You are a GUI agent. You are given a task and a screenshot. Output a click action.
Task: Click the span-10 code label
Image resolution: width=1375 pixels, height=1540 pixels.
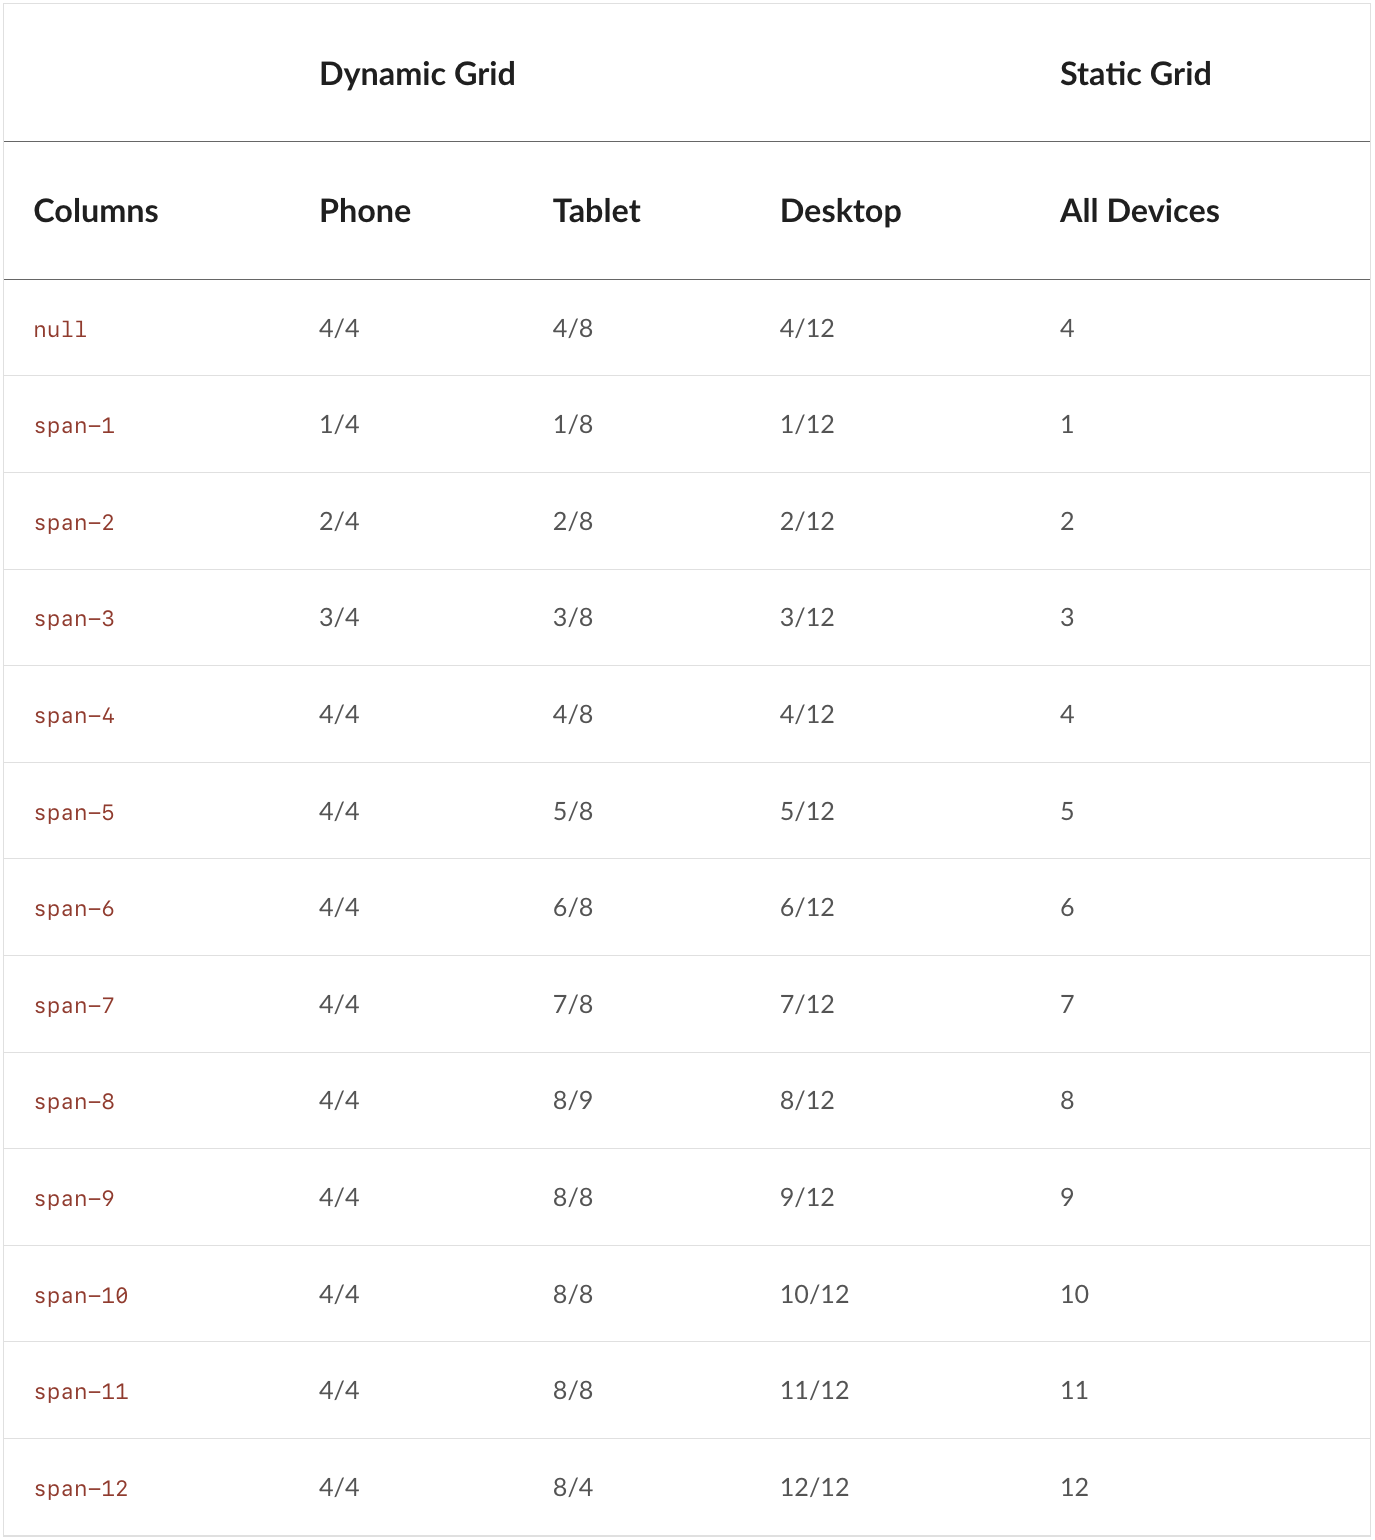coord(81,1296)
